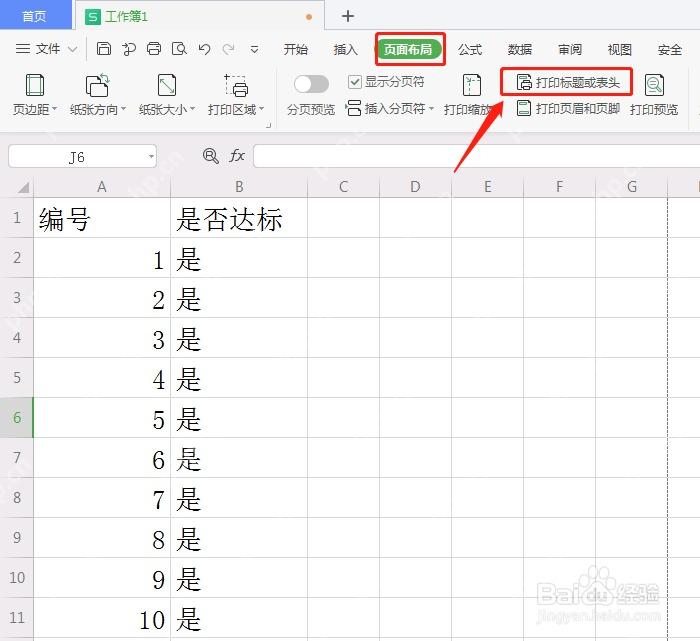
Task: Switch to the 安全 ribbon tab
Action: (x=670, y=49)
